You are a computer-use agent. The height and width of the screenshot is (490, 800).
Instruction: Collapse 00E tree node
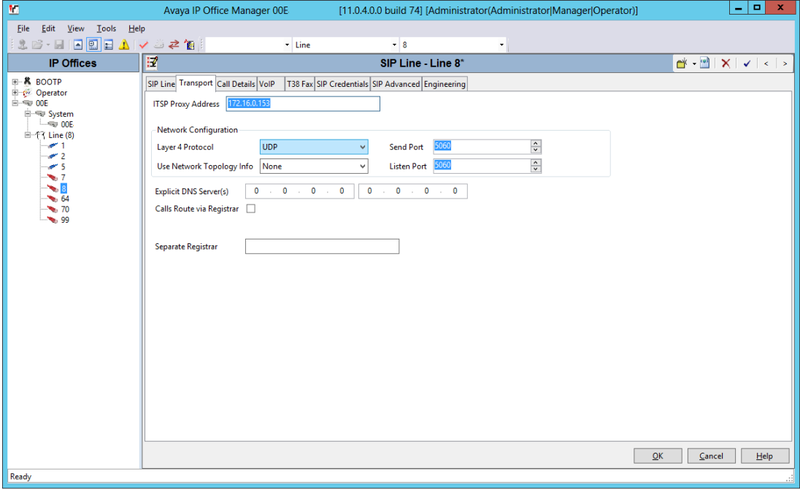(x=15, y=103)
